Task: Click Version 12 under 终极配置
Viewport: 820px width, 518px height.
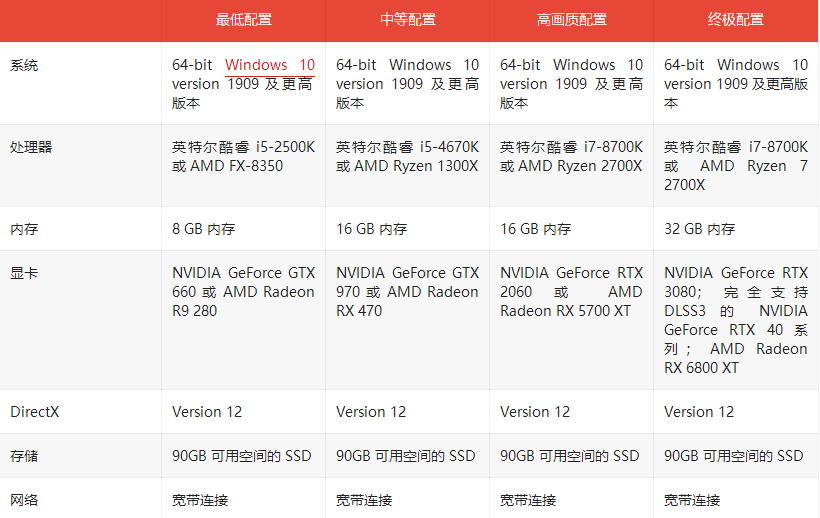Action: point(699,412)
